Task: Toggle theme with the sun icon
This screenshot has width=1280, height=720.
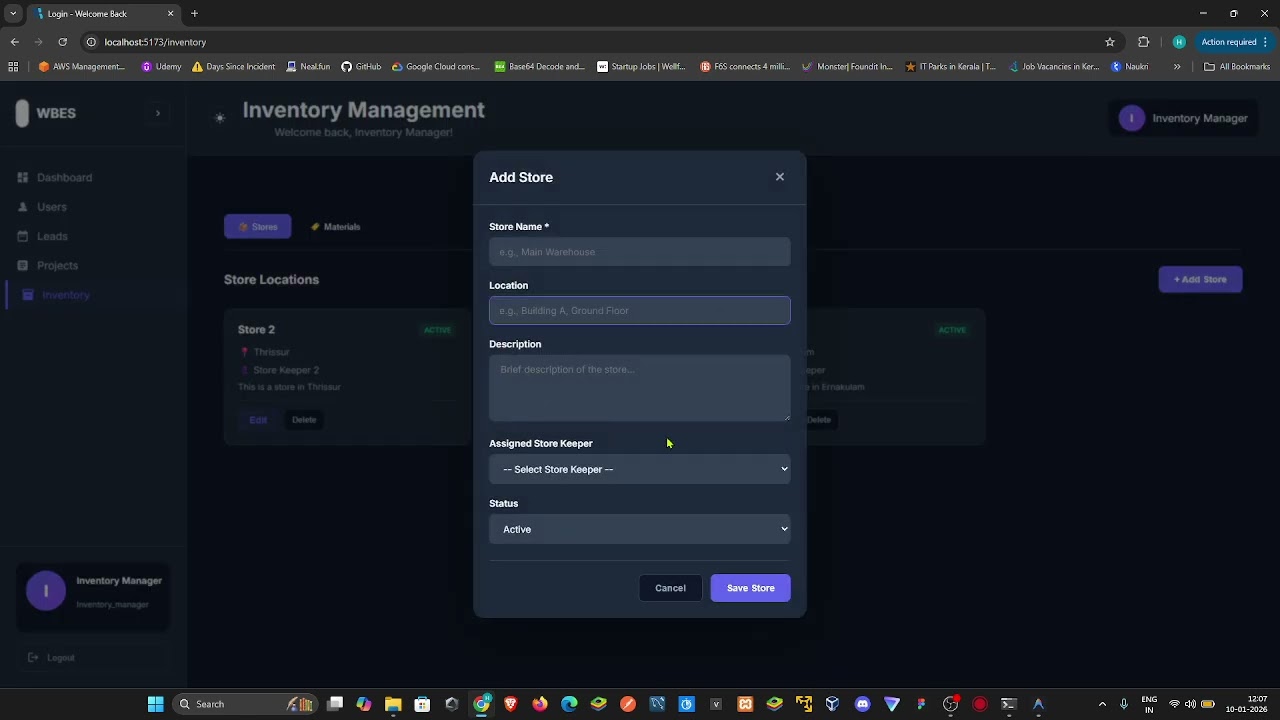Action: (220, 118)
